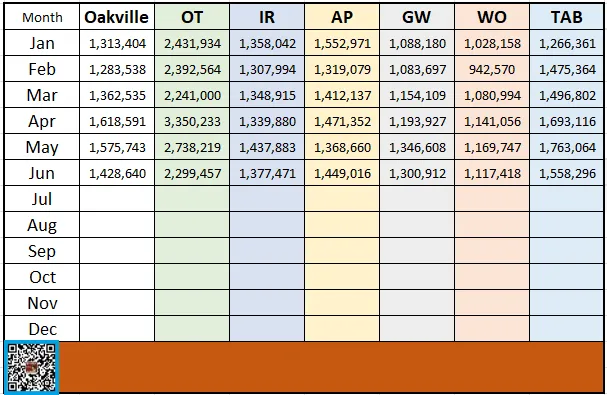The height and width of the screenshot is (395, 607).
Task: Click the WO February value 942,570
Action: tap(492, 69)
